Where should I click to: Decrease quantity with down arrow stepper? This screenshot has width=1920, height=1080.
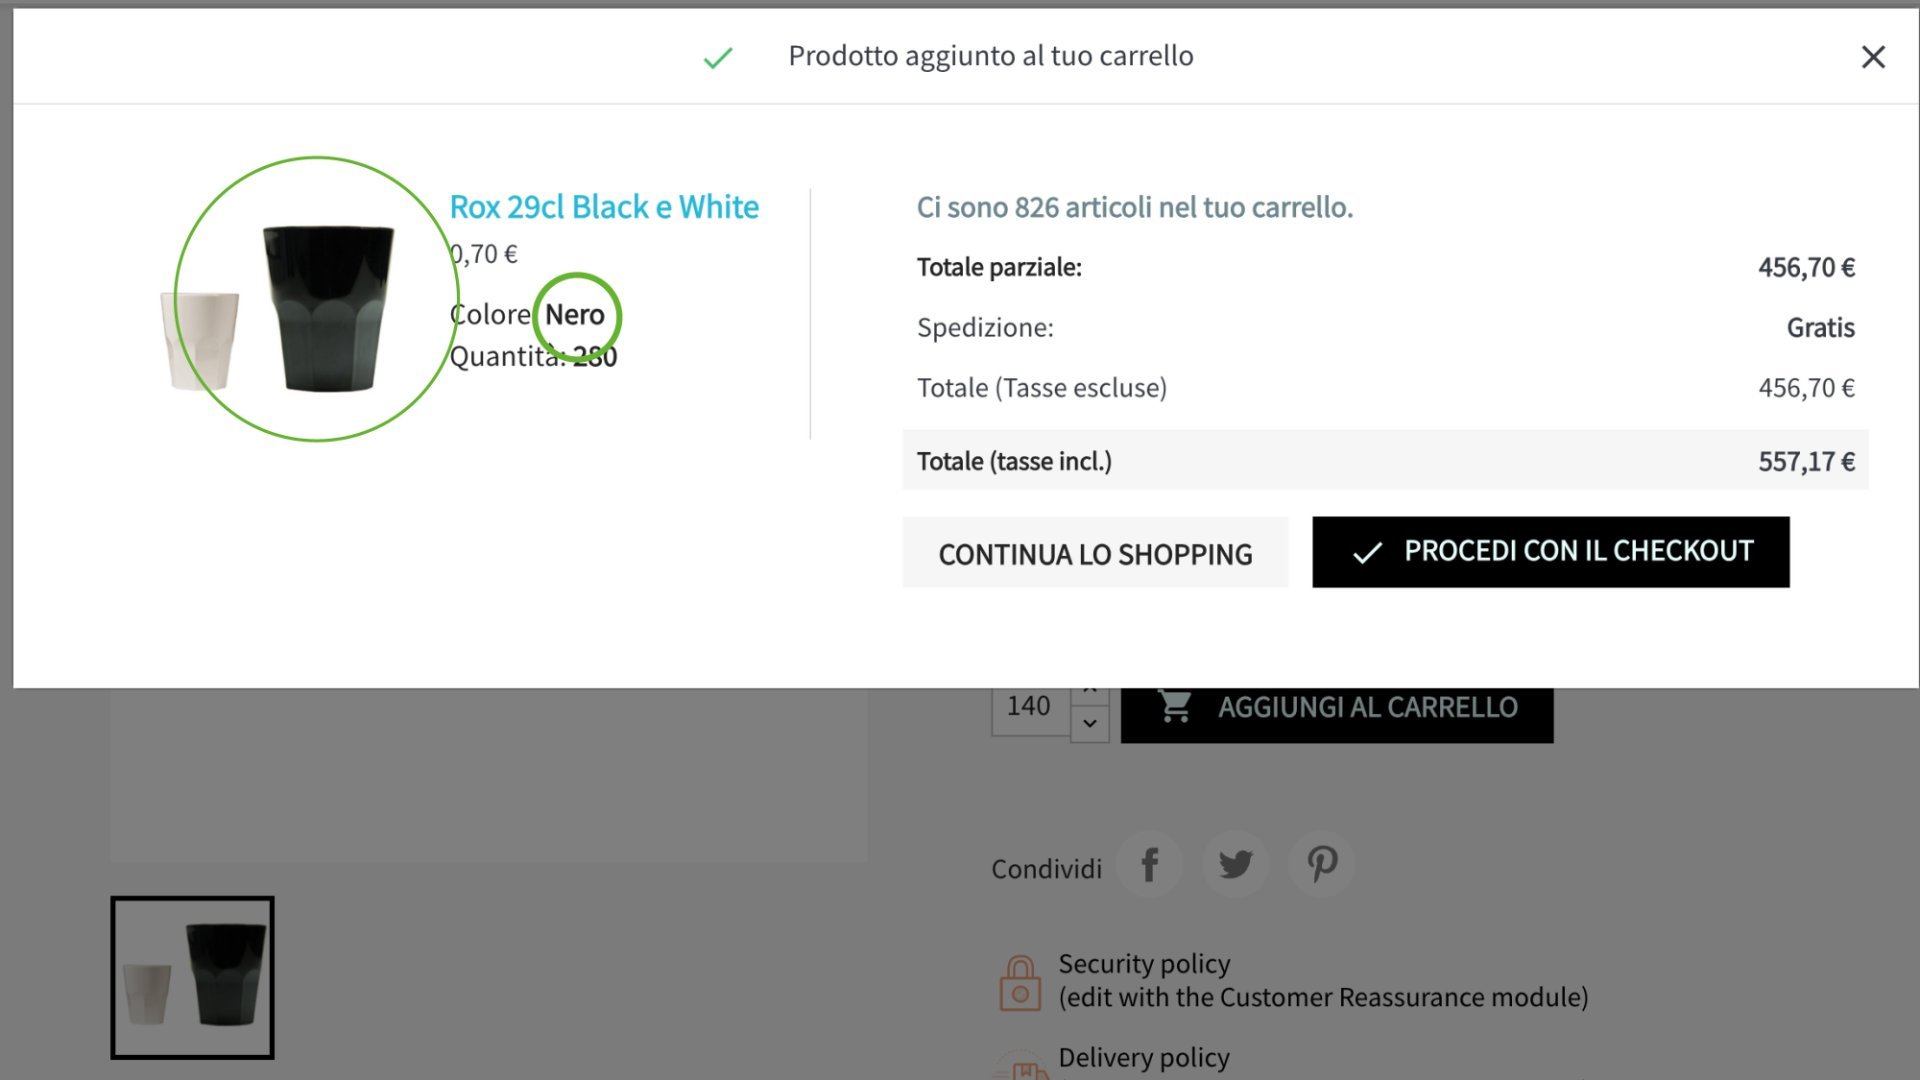coord(1090,723)
